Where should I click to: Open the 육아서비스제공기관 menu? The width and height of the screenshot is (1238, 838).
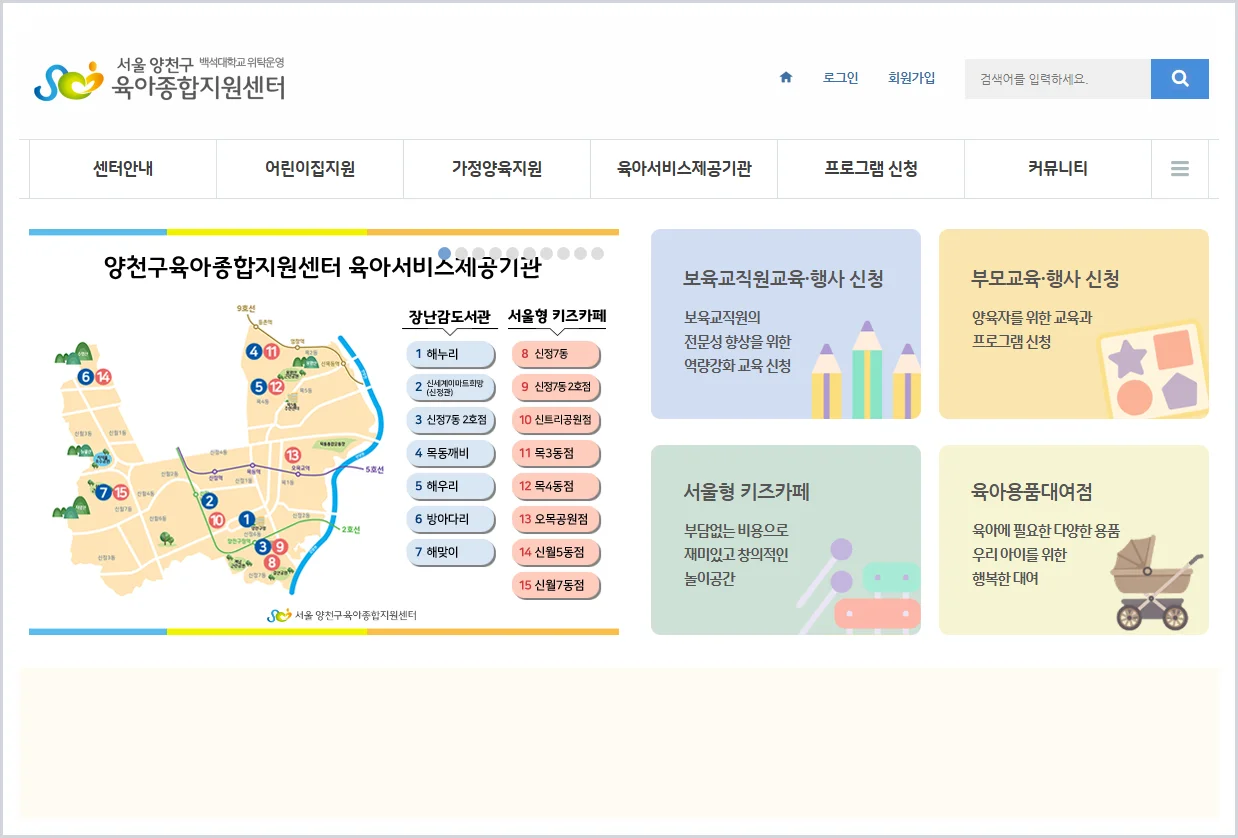(x=684, y=169)
